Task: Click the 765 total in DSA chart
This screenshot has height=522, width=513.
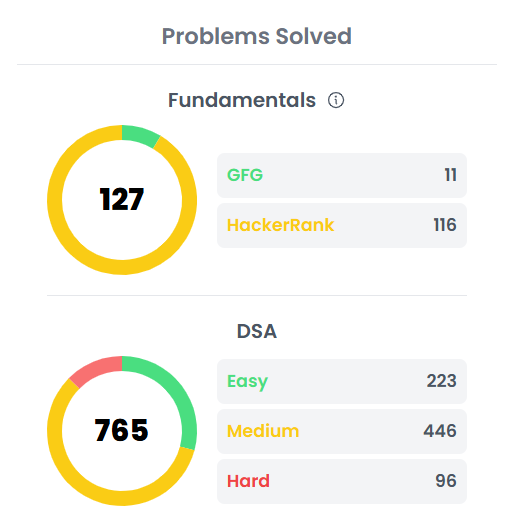Action: [x=121, y=430]
